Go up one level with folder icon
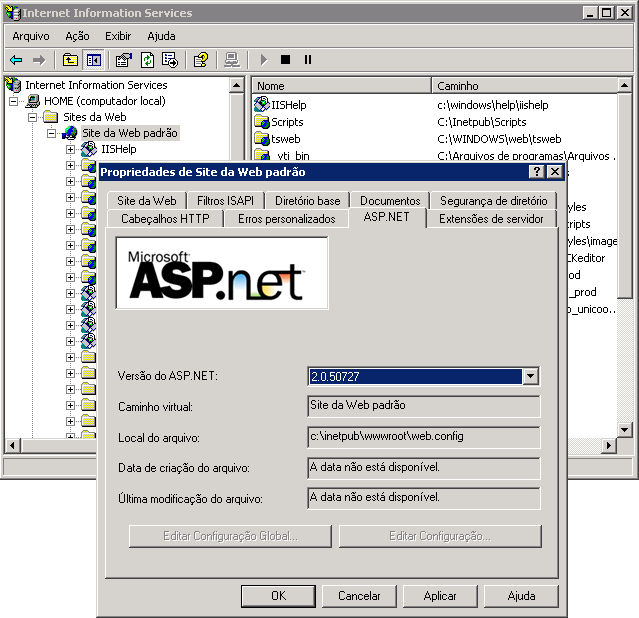 coord(70,60)
